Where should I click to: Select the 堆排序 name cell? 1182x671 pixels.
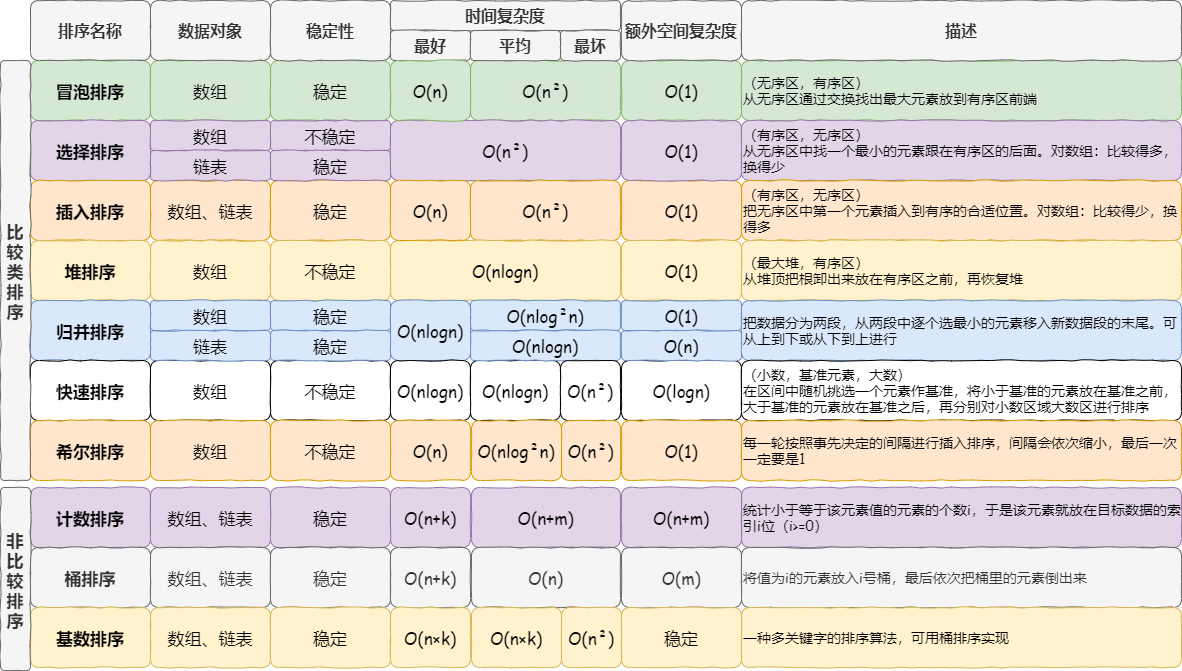[x=90, y=271]
